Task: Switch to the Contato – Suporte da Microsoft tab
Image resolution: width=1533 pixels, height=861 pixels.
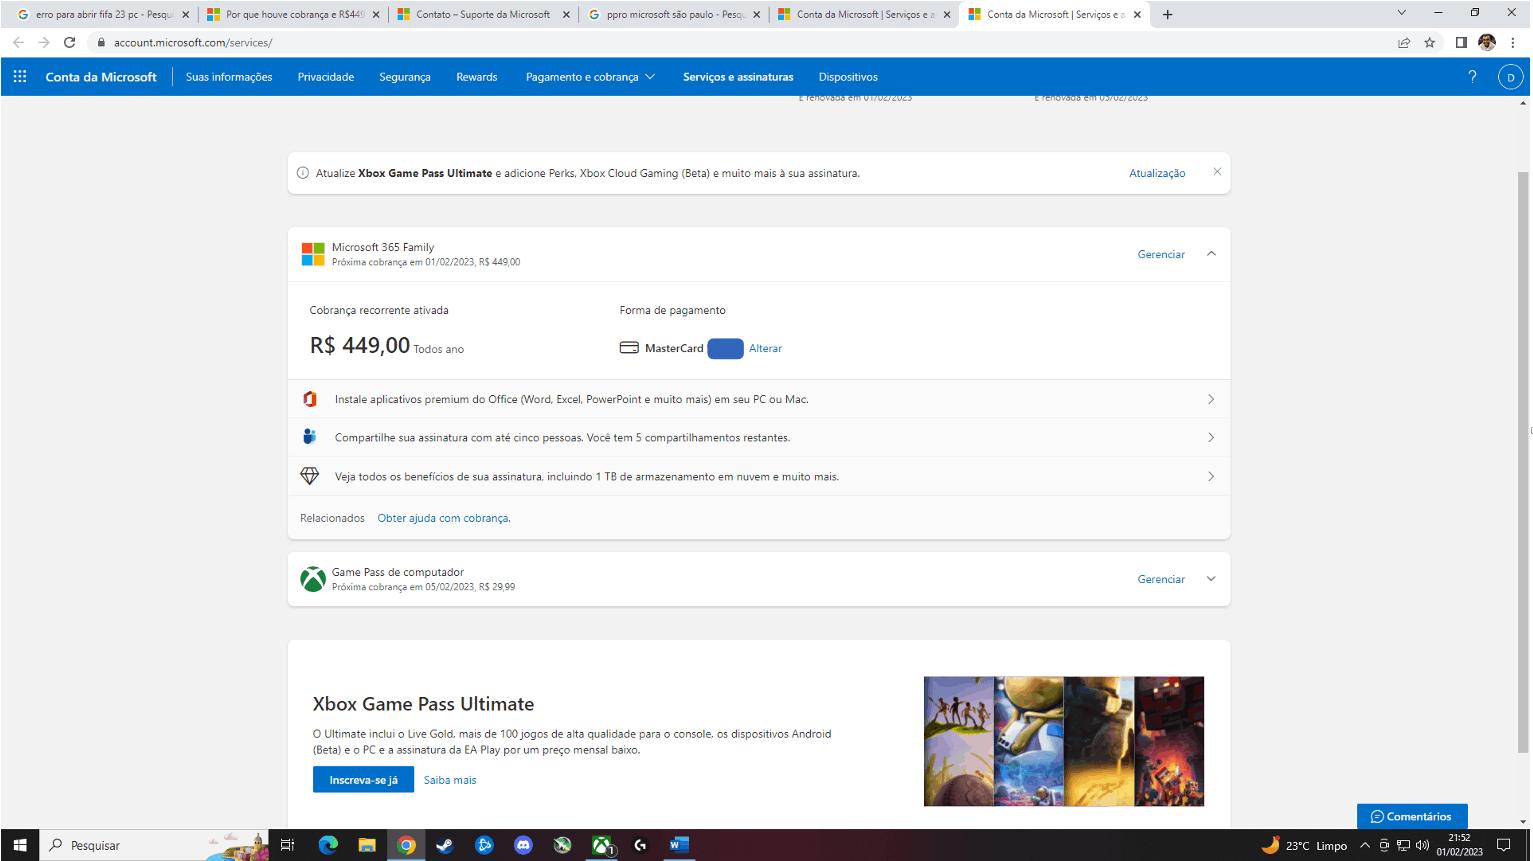Action: (x=483, y=14)
